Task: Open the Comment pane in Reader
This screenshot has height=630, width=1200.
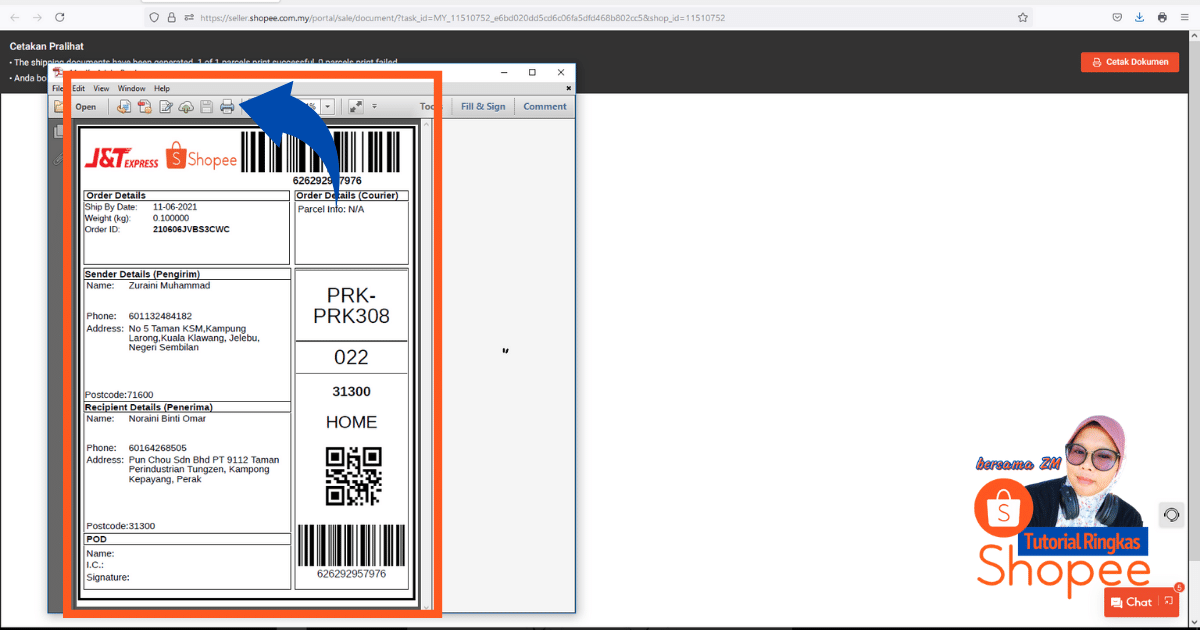Action: [x=545, y=106]
